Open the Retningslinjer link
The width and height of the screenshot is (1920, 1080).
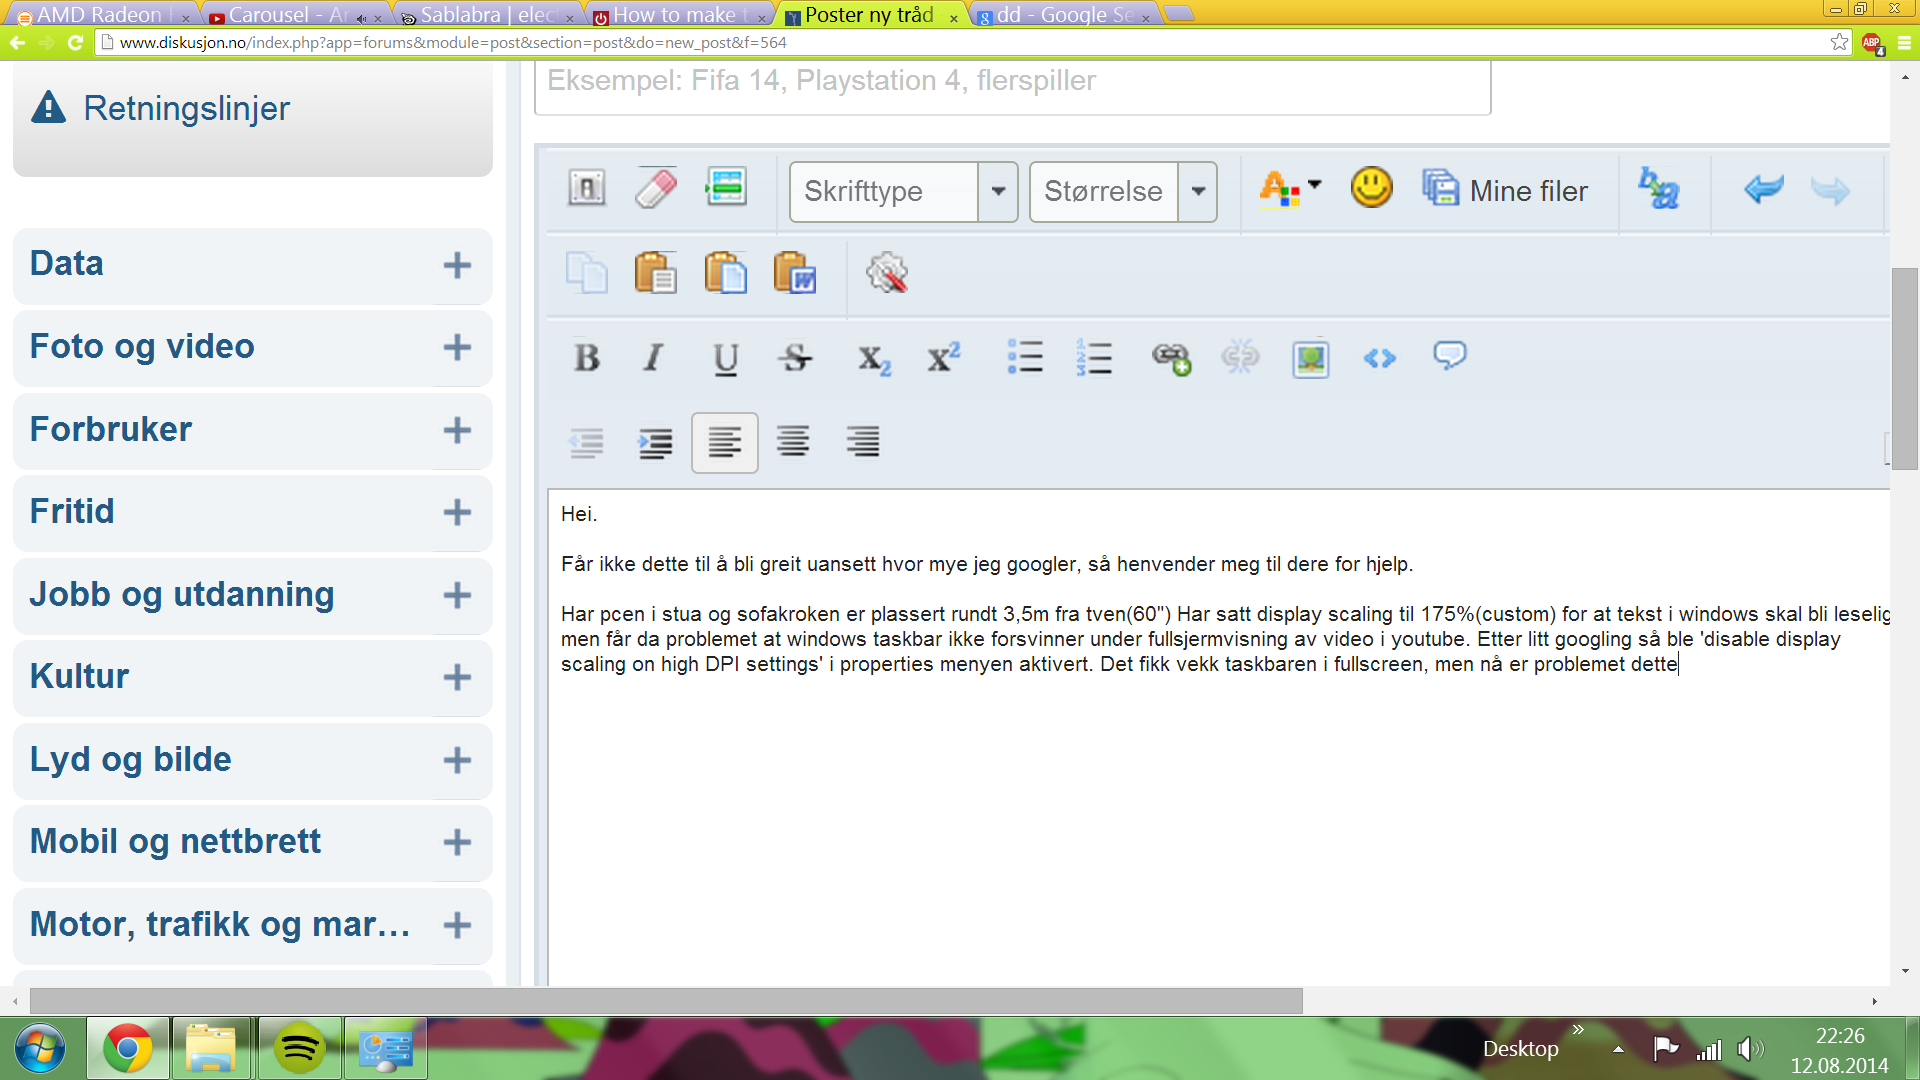point(186,108)
